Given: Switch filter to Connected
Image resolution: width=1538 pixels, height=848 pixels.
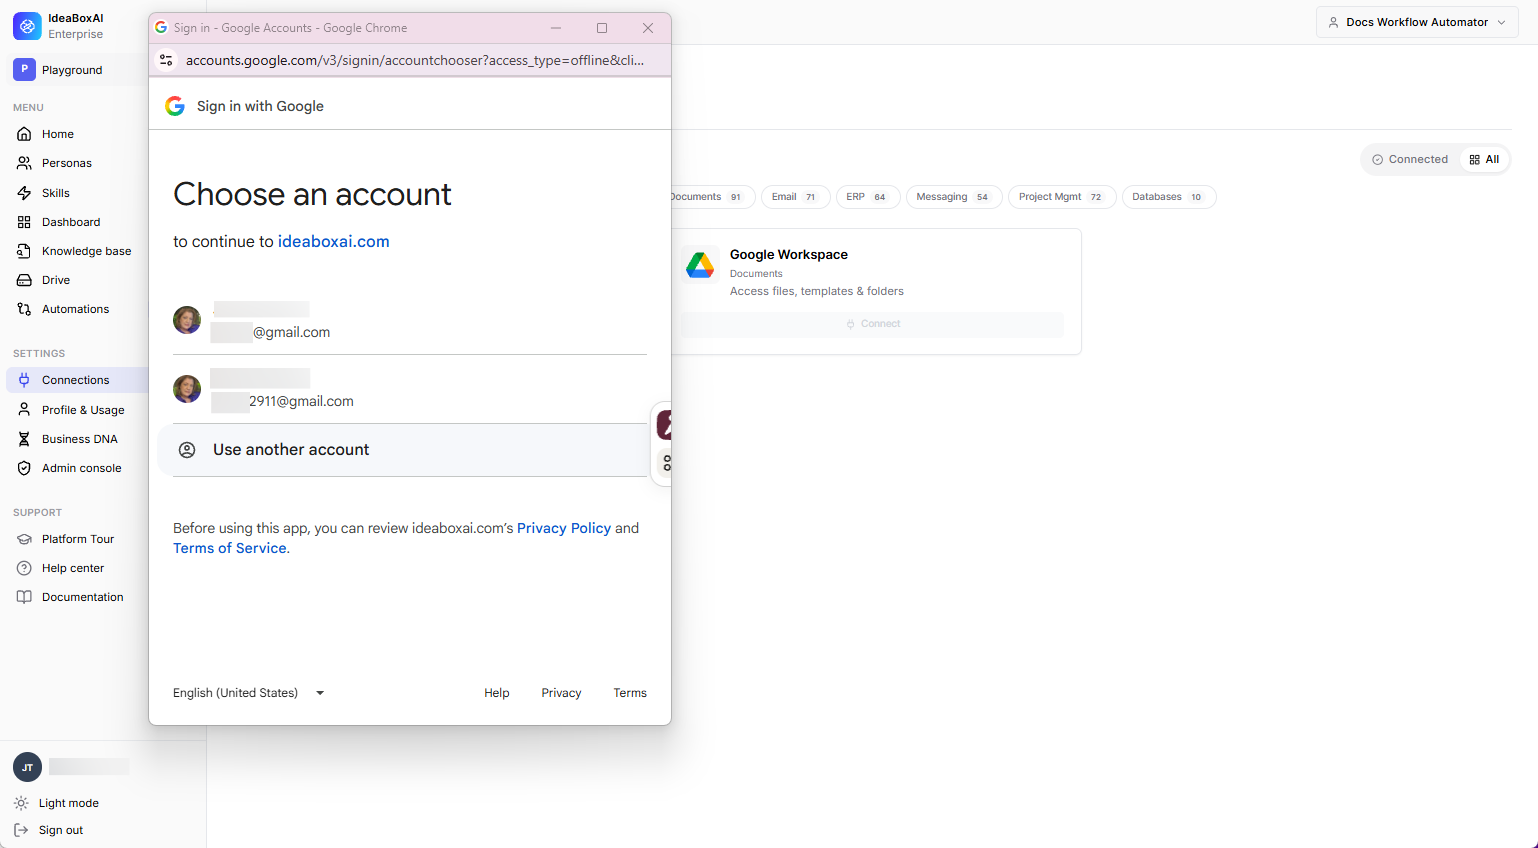Looking at the screenshot, I should coord(1410,159).
